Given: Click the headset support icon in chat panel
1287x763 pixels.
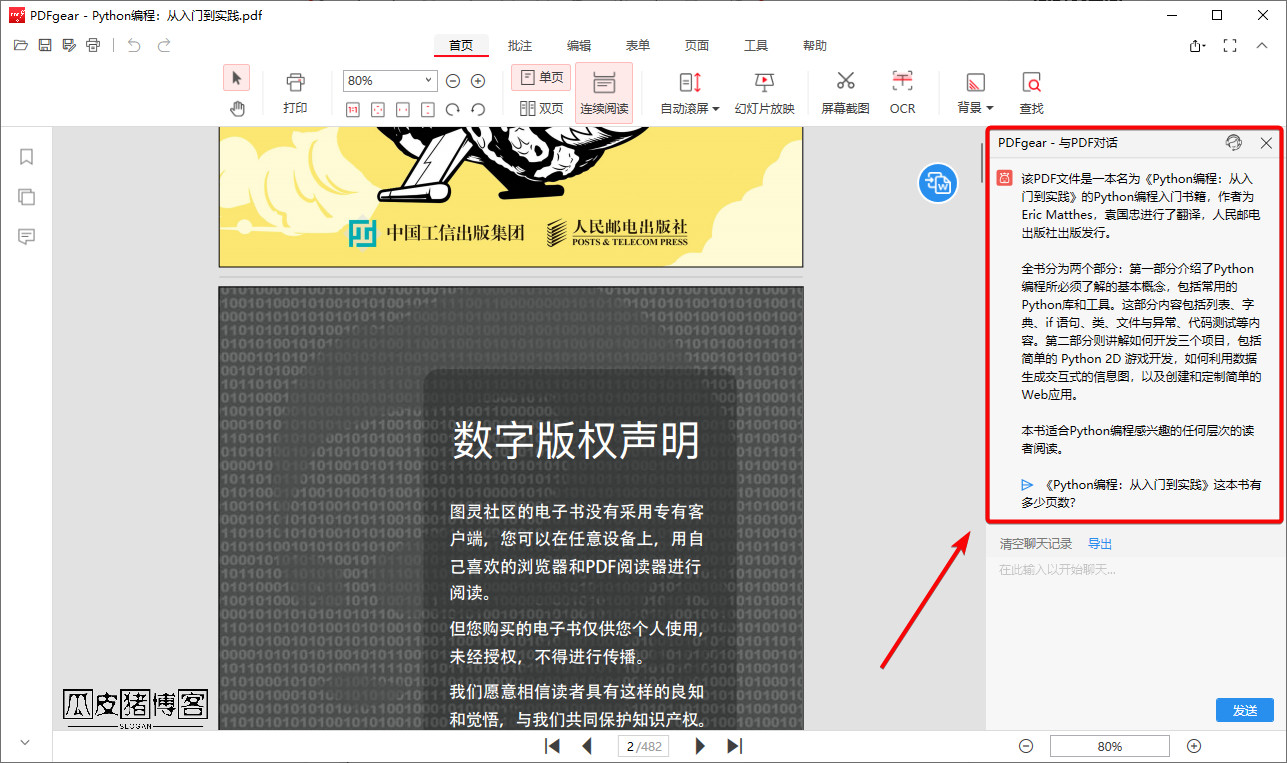Looking at the screenshot, I should click(1234, 143).
